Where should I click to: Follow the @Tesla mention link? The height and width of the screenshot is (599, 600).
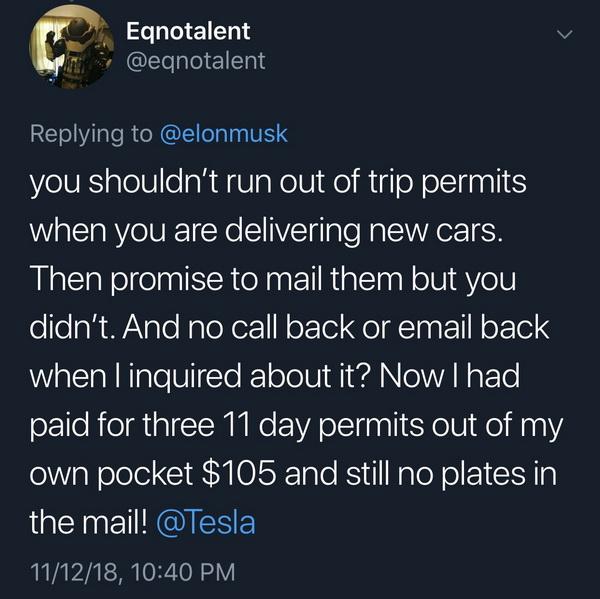click(x=206, y=522)
